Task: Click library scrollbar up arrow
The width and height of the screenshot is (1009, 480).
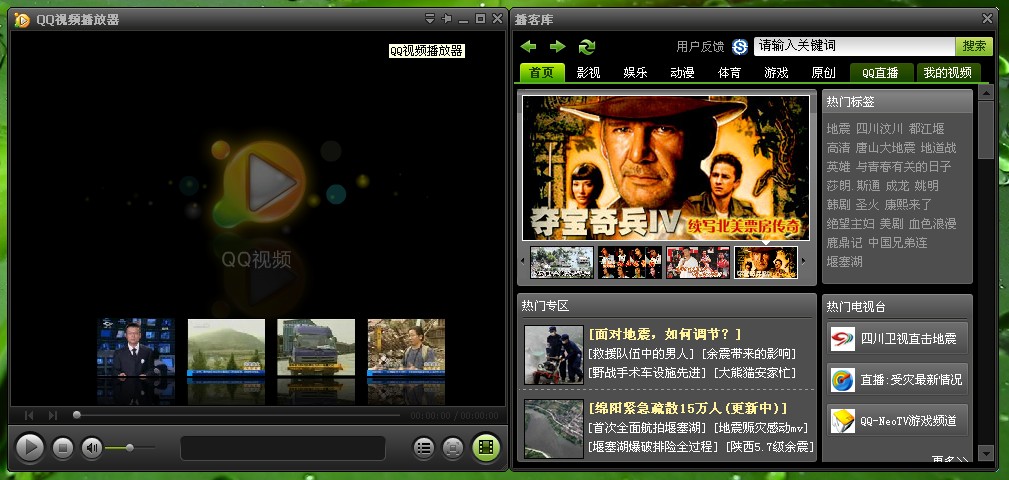Action: [x=985, y=93]
